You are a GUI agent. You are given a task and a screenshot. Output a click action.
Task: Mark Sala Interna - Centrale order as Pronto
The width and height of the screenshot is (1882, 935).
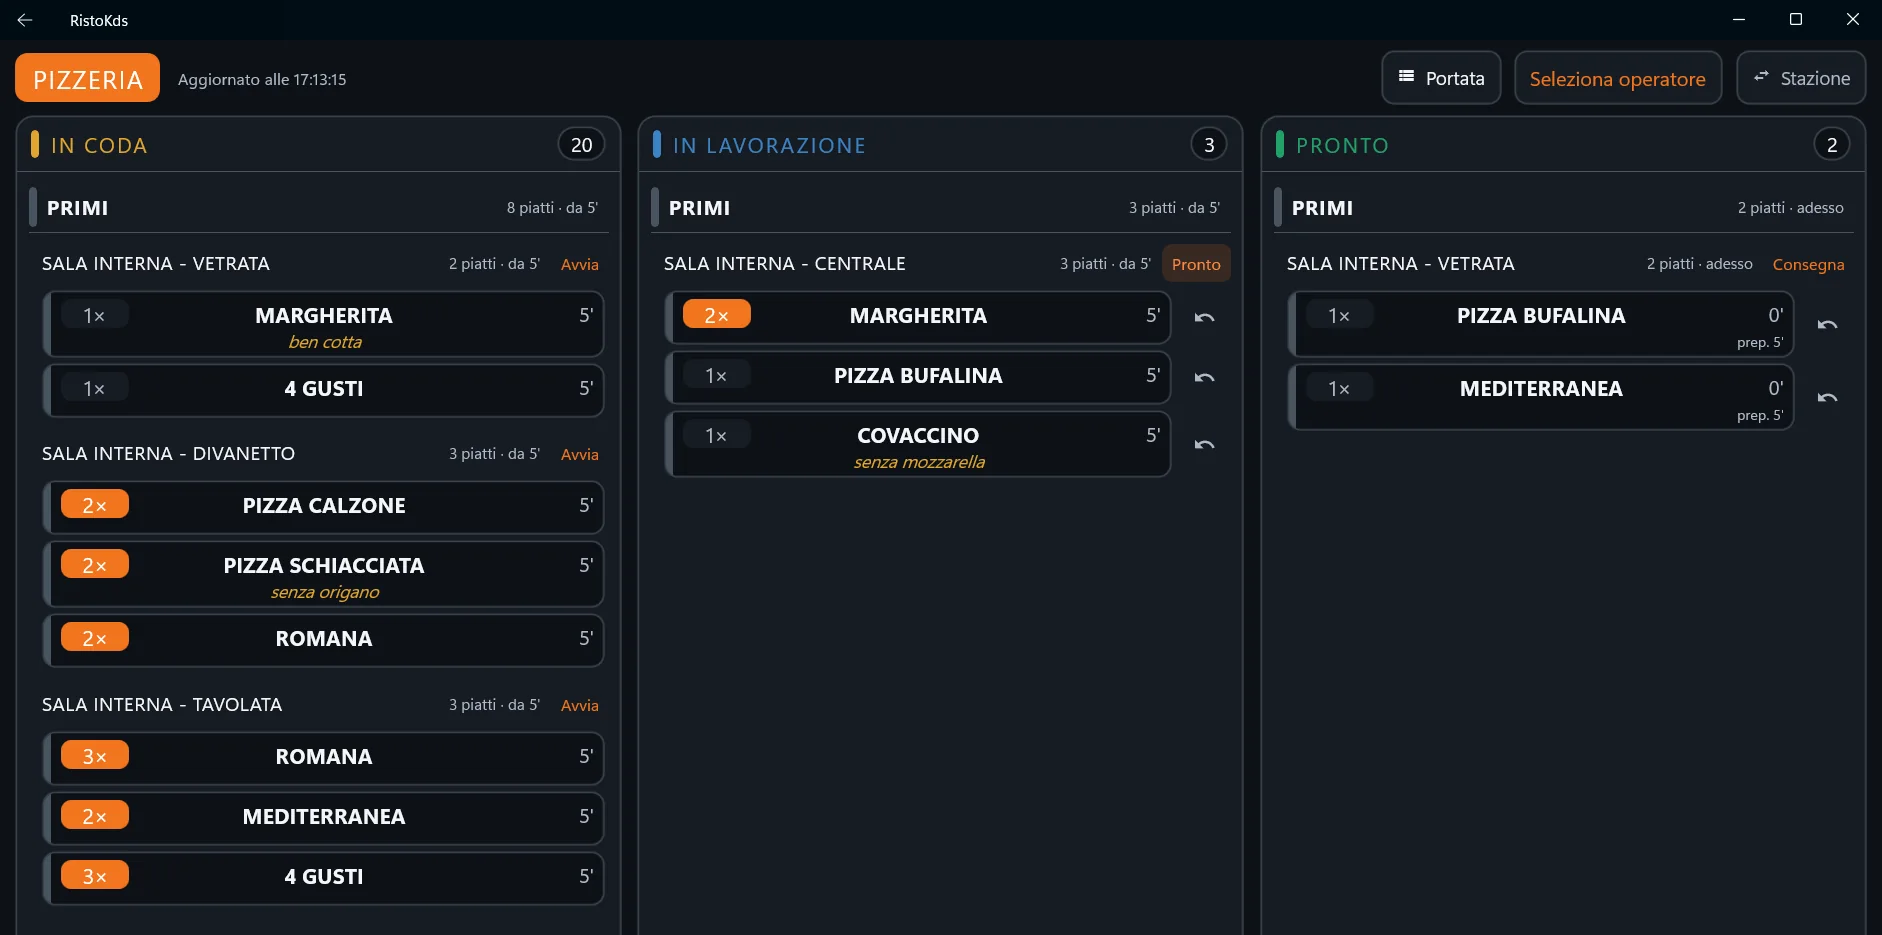(x=1196, y=264)
